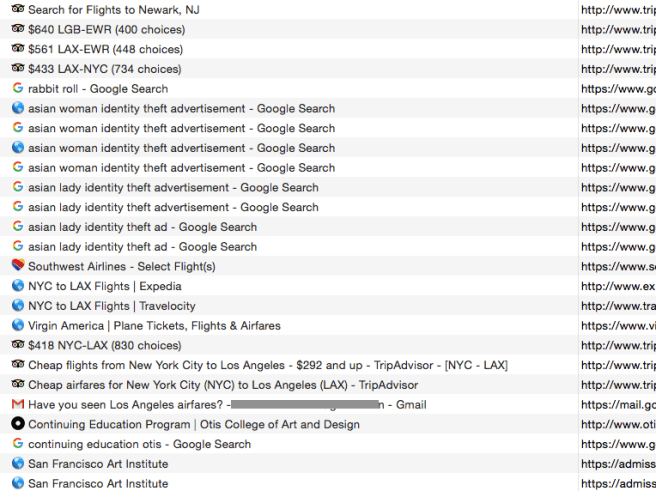656x491 pixels.
Task: Open Continuing Education Program Otis College entry
Action: [193, 424]
